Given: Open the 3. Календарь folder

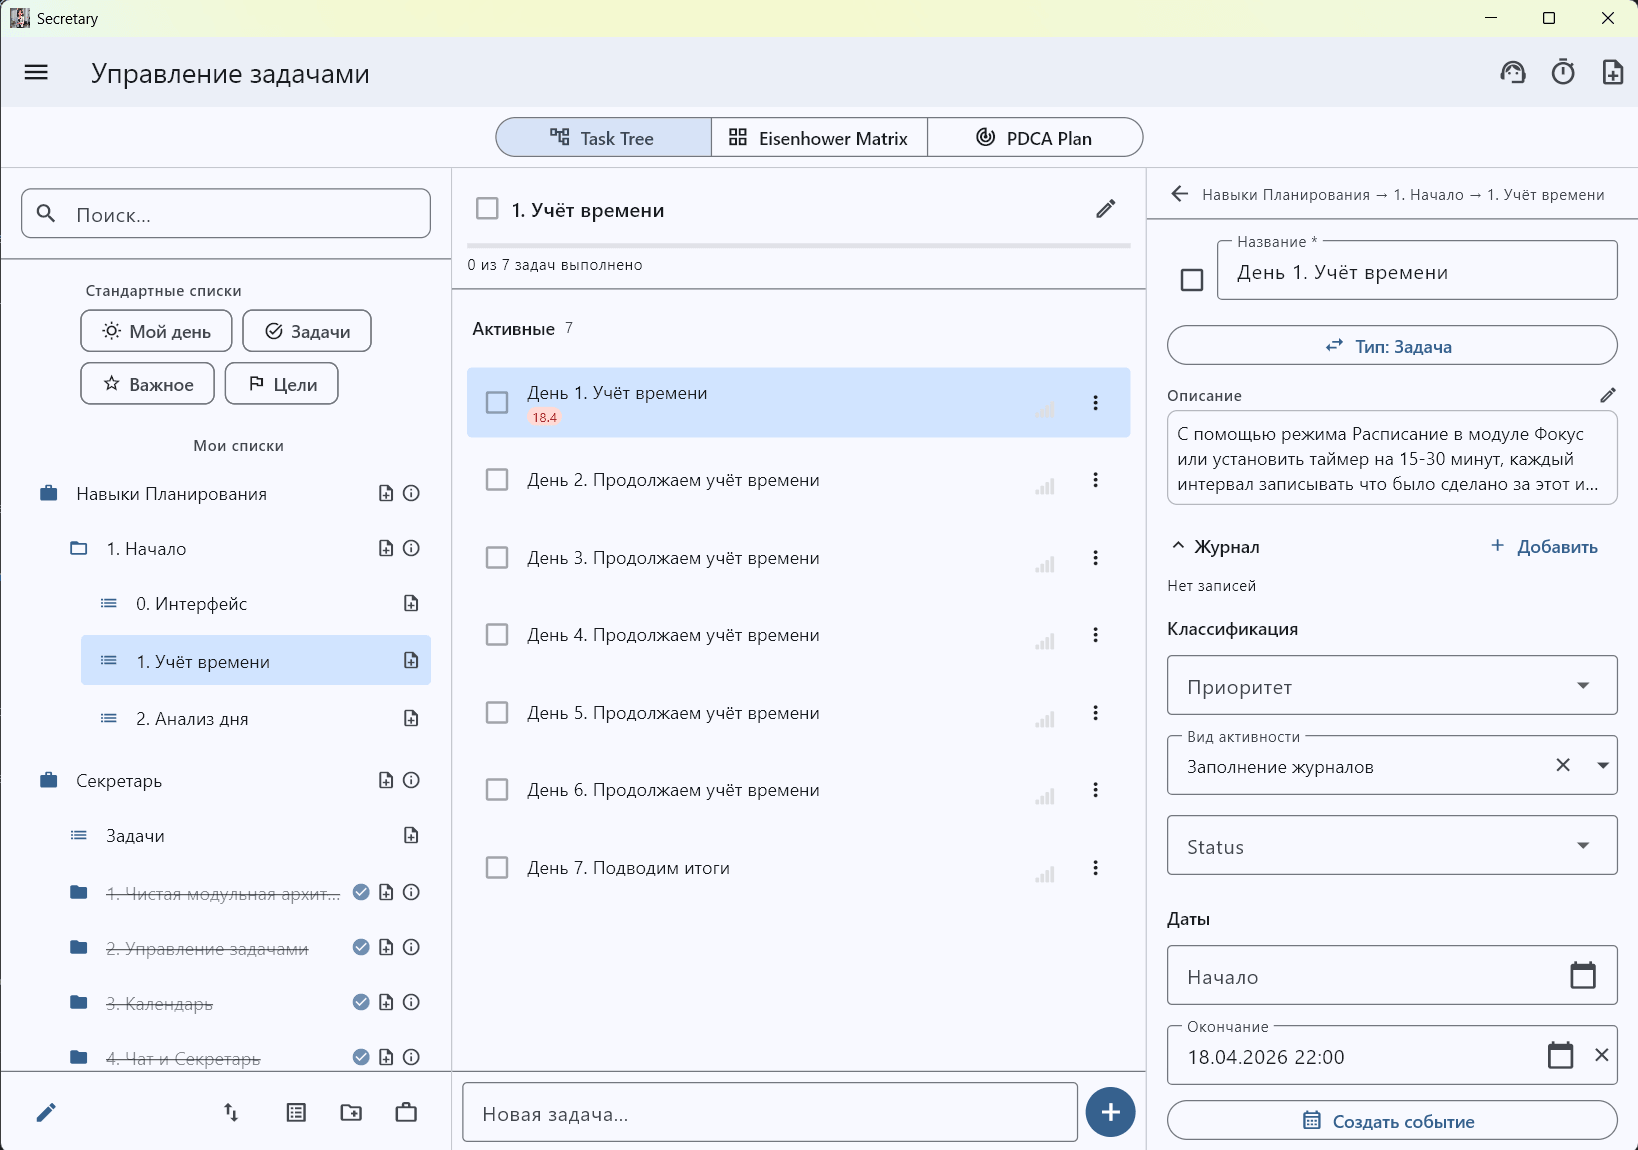Looking at the screenshot, I should click(160, 1003).
